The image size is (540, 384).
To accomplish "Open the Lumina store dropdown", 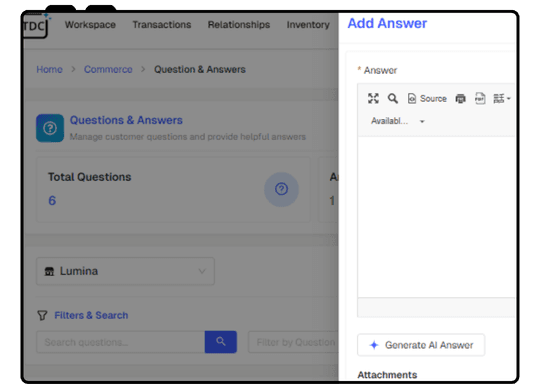I will [125, 271].
